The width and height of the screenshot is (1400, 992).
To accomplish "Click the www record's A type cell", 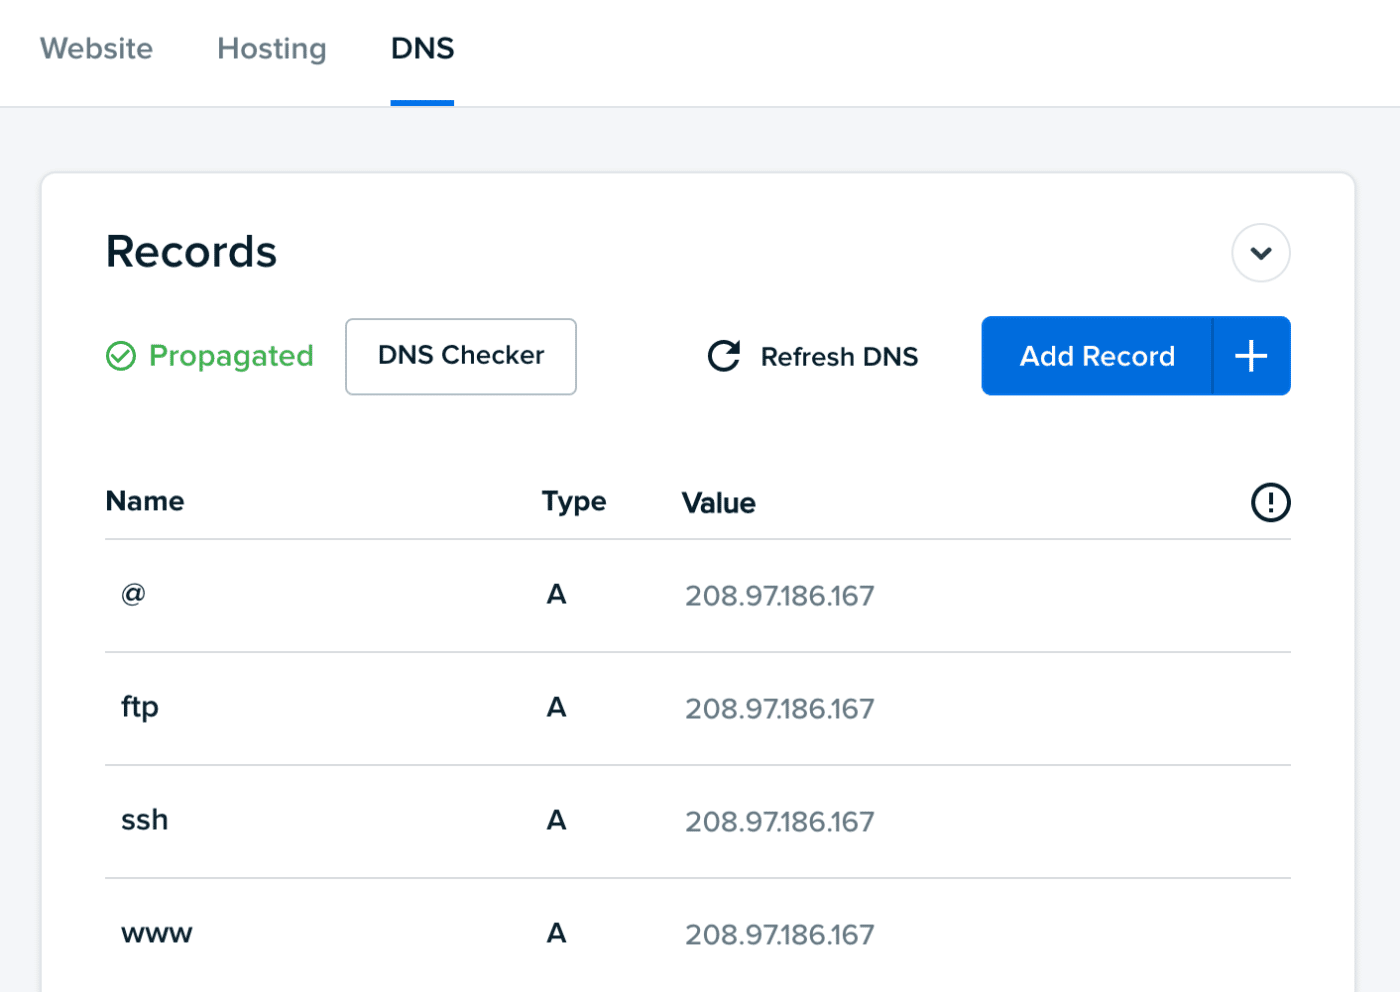I will [557, 933].
